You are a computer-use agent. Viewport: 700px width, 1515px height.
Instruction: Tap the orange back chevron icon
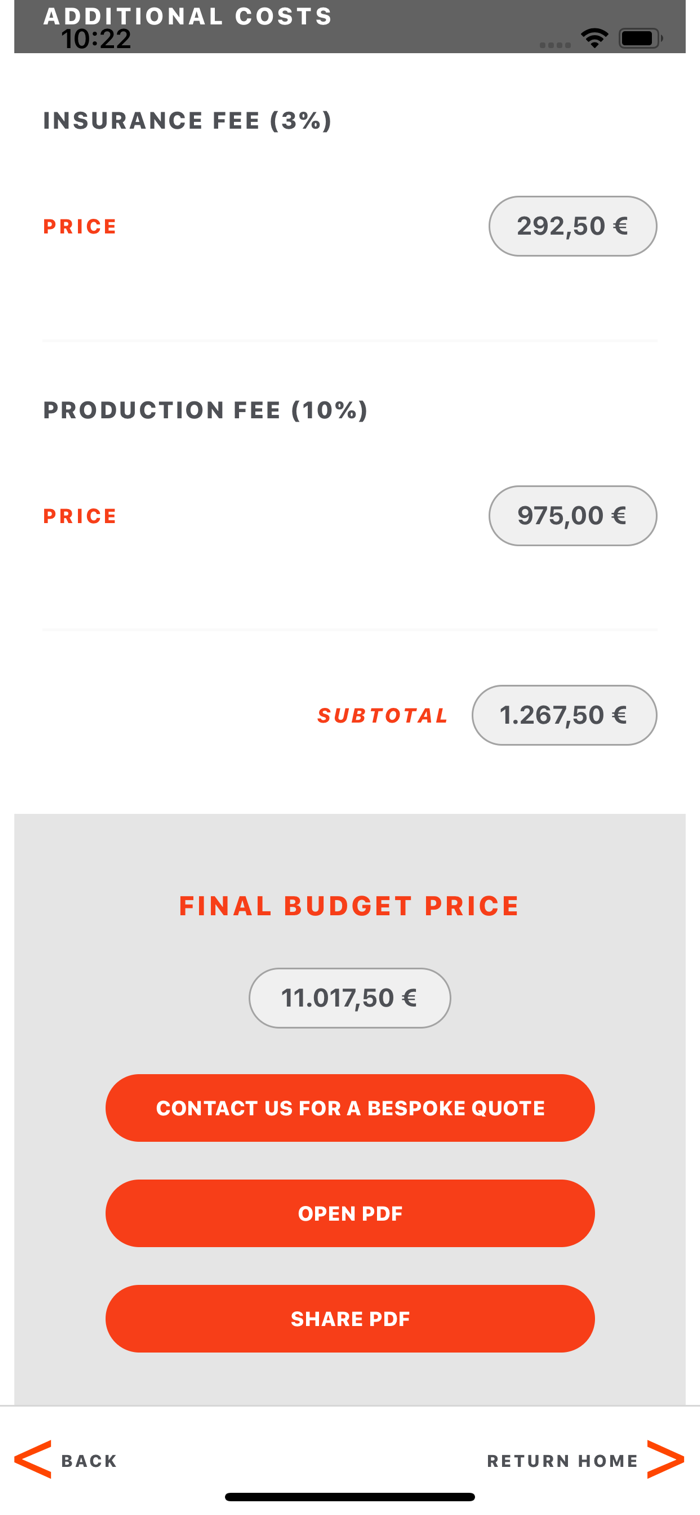coord(33,1460)
